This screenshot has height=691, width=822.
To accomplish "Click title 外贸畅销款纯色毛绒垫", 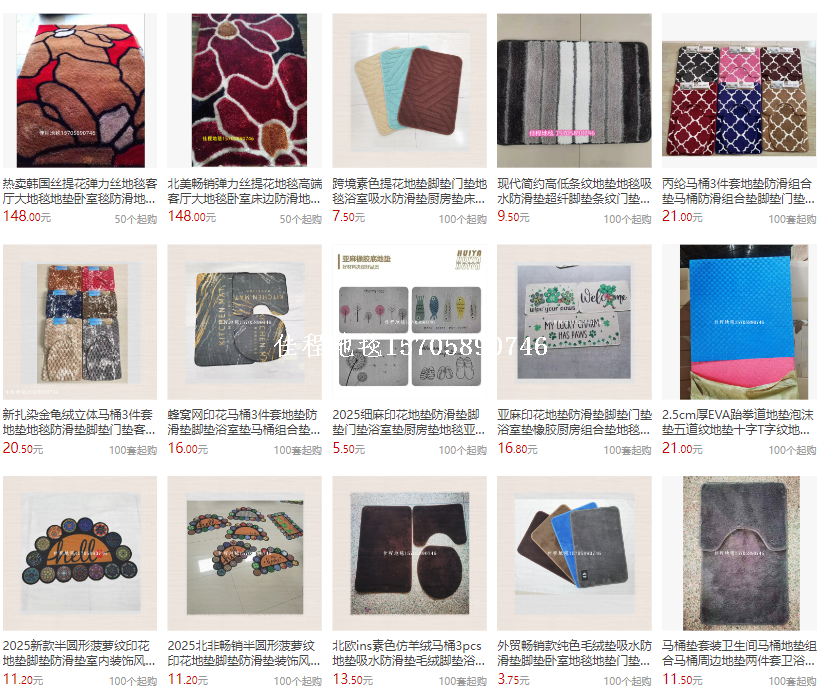I will (574, 653).
